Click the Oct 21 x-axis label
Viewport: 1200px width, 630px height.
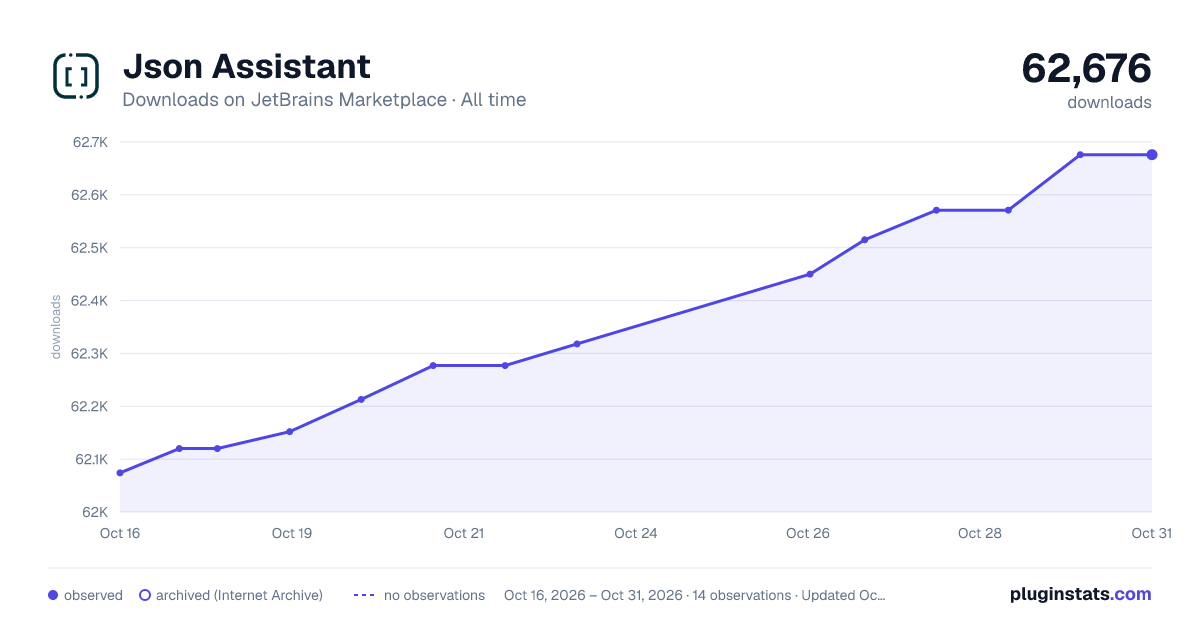coord(464,533)
